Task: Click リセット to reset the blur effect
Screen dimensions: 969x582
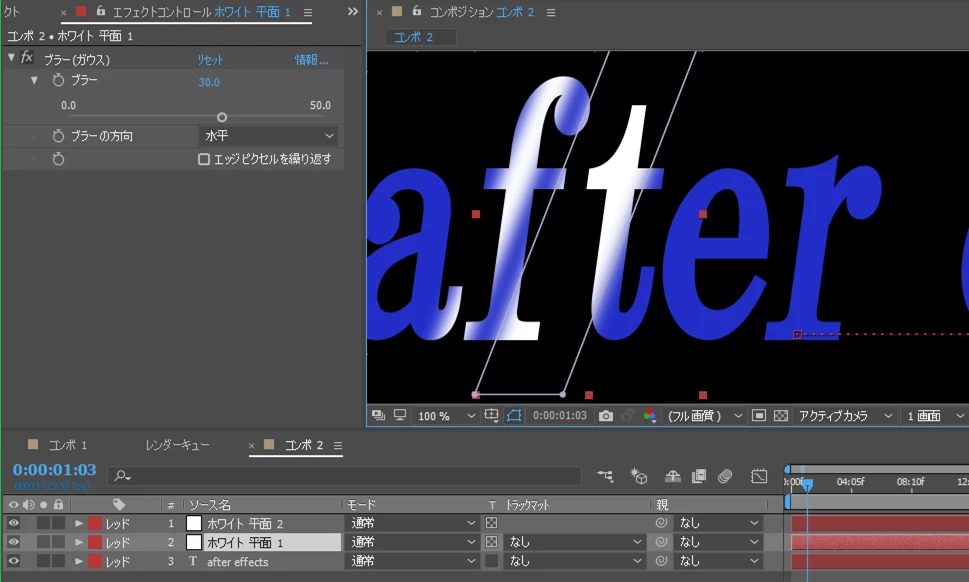Action: pos(210,59)
